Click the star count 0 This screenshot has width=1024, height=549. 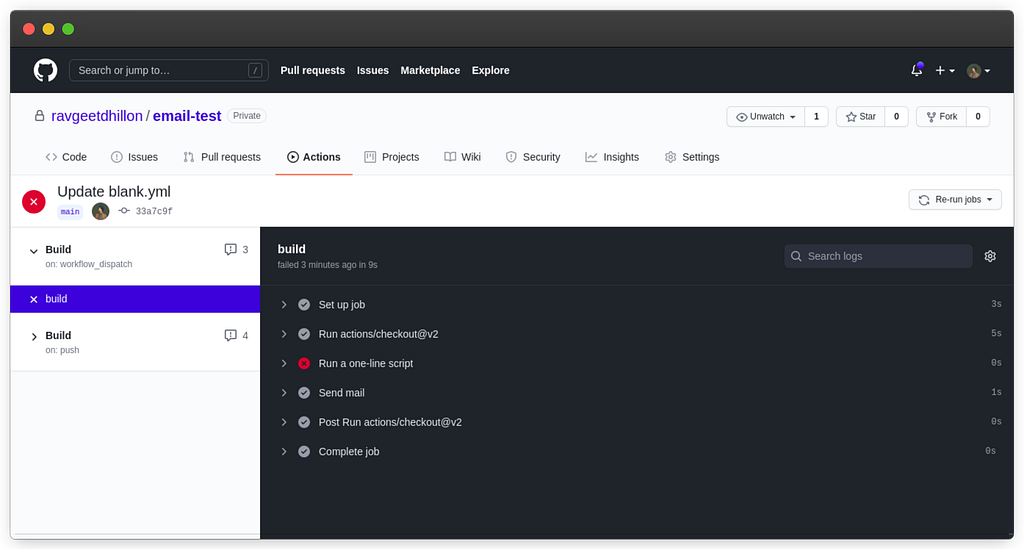tap(897, 117)
